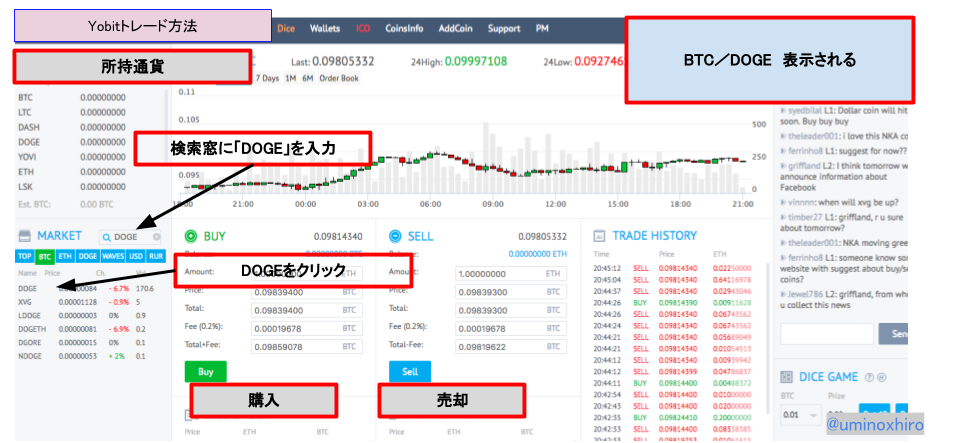
Task: Click the Buy Total input field
Action: click(x=307, y=310)
